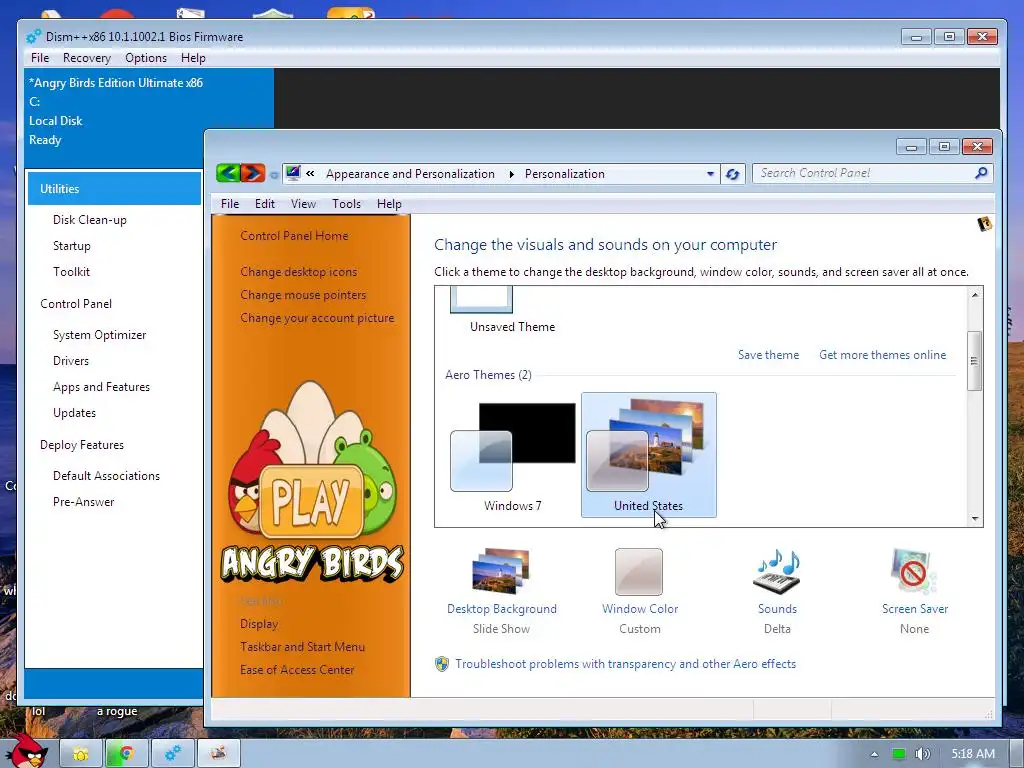This screenshot has height=768, width=1024.
Task: Click the Utilities header in Dism++
Action: coord(114,189)
